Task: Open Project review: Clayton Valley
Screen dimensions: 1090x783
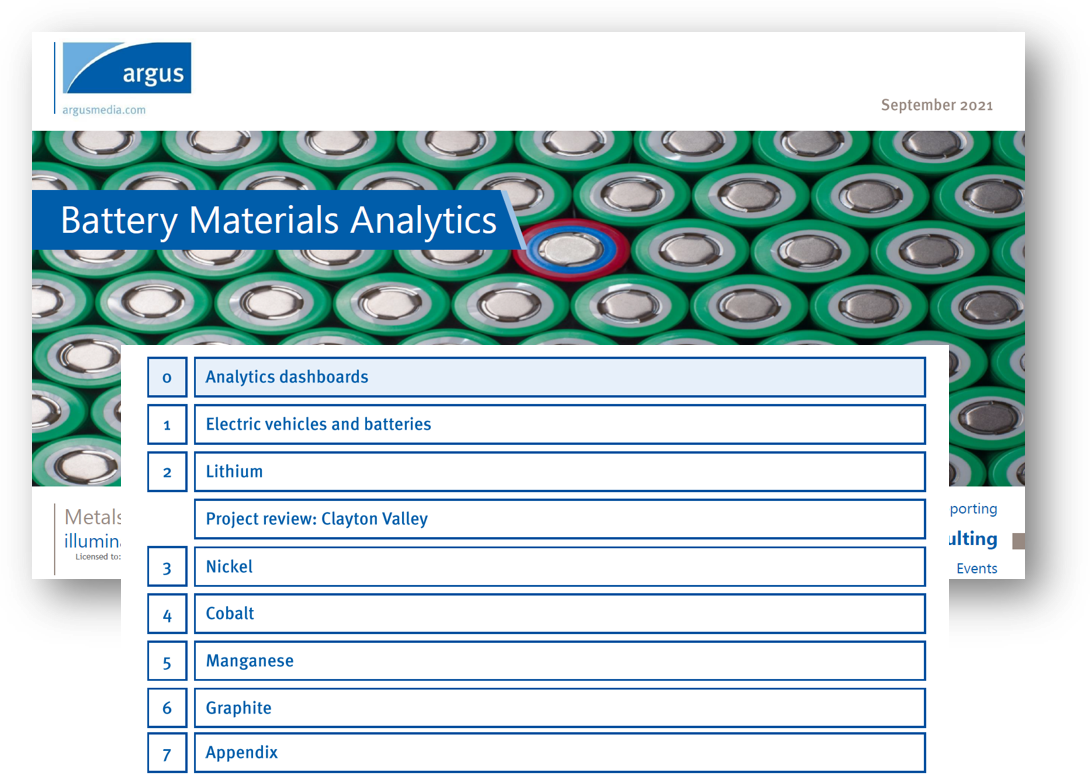Action: pyautogui.click(x=558, y=519)
